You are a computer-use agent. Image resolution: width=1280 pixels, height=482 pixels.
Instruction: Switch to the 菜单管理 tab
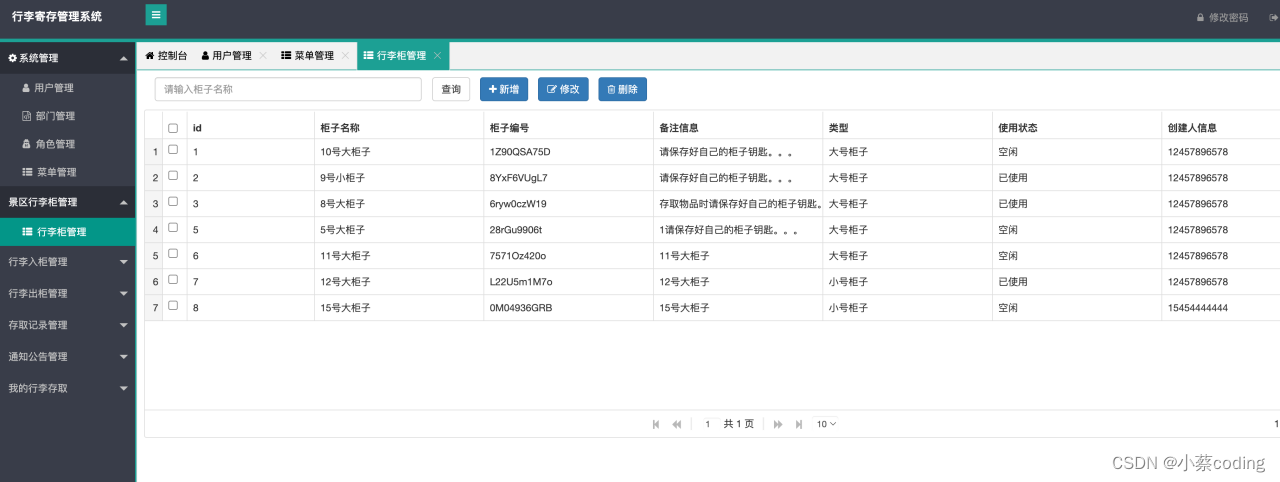coord(307,56)
